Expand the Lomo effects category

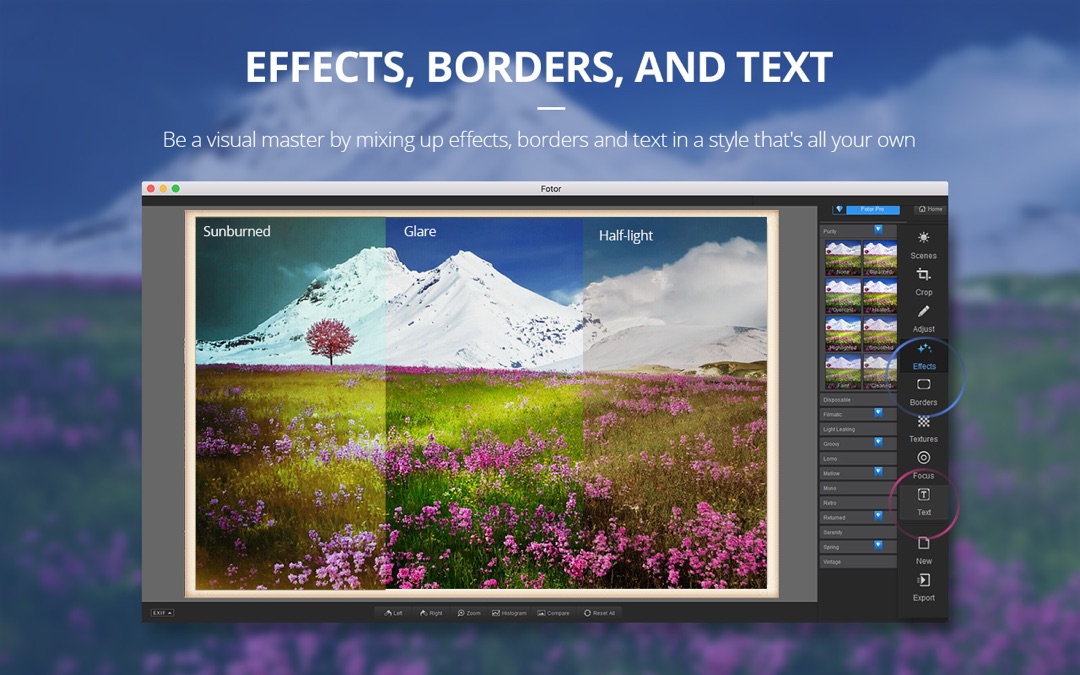click(858, 458)
